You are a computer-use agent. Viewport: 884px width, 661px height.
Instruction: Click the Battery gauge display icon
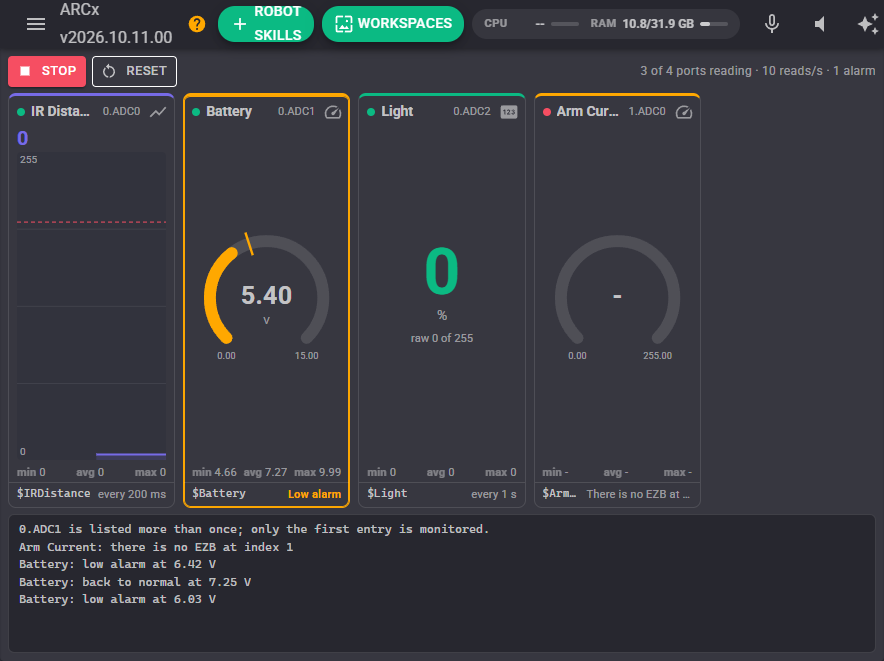pos(333,112)
